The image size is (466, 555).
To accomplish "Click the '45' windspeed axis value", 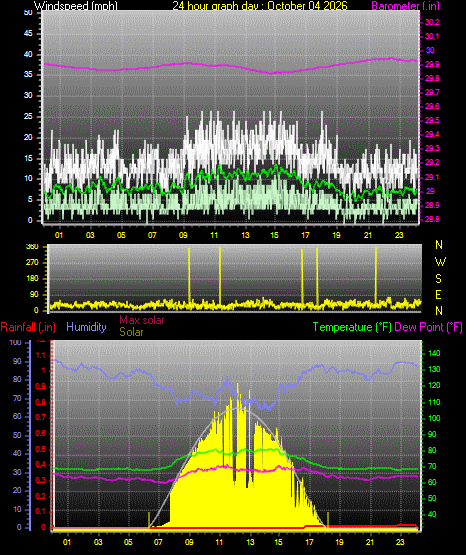I will point(28,34).
